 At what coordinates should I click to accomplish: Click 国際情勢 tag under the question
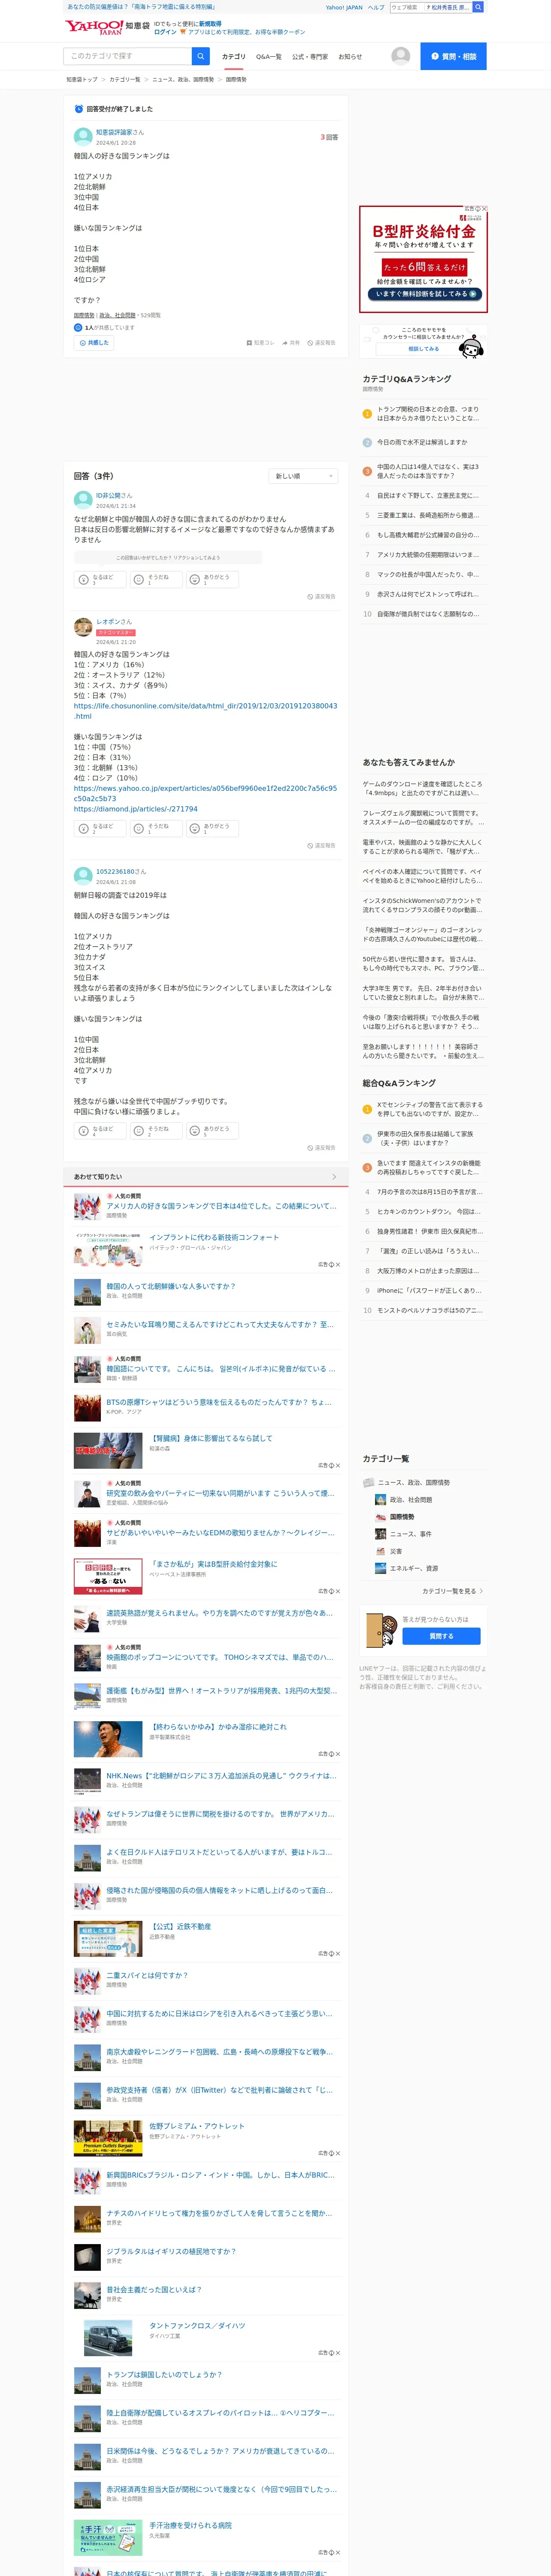84,315
